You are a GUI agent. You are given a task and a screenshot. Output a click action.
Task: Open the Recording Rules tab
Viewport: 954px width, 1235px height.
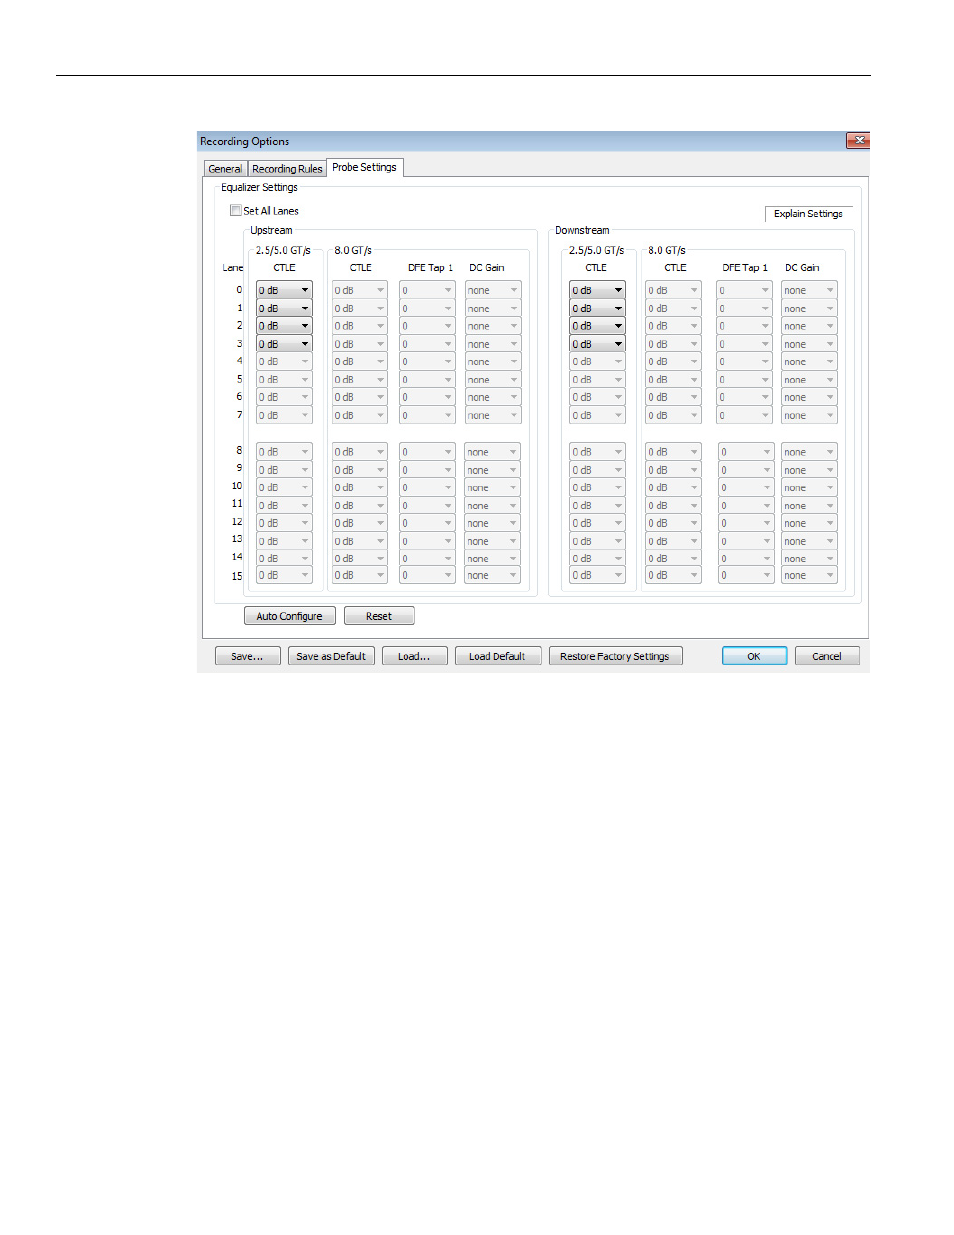(287, 169)
